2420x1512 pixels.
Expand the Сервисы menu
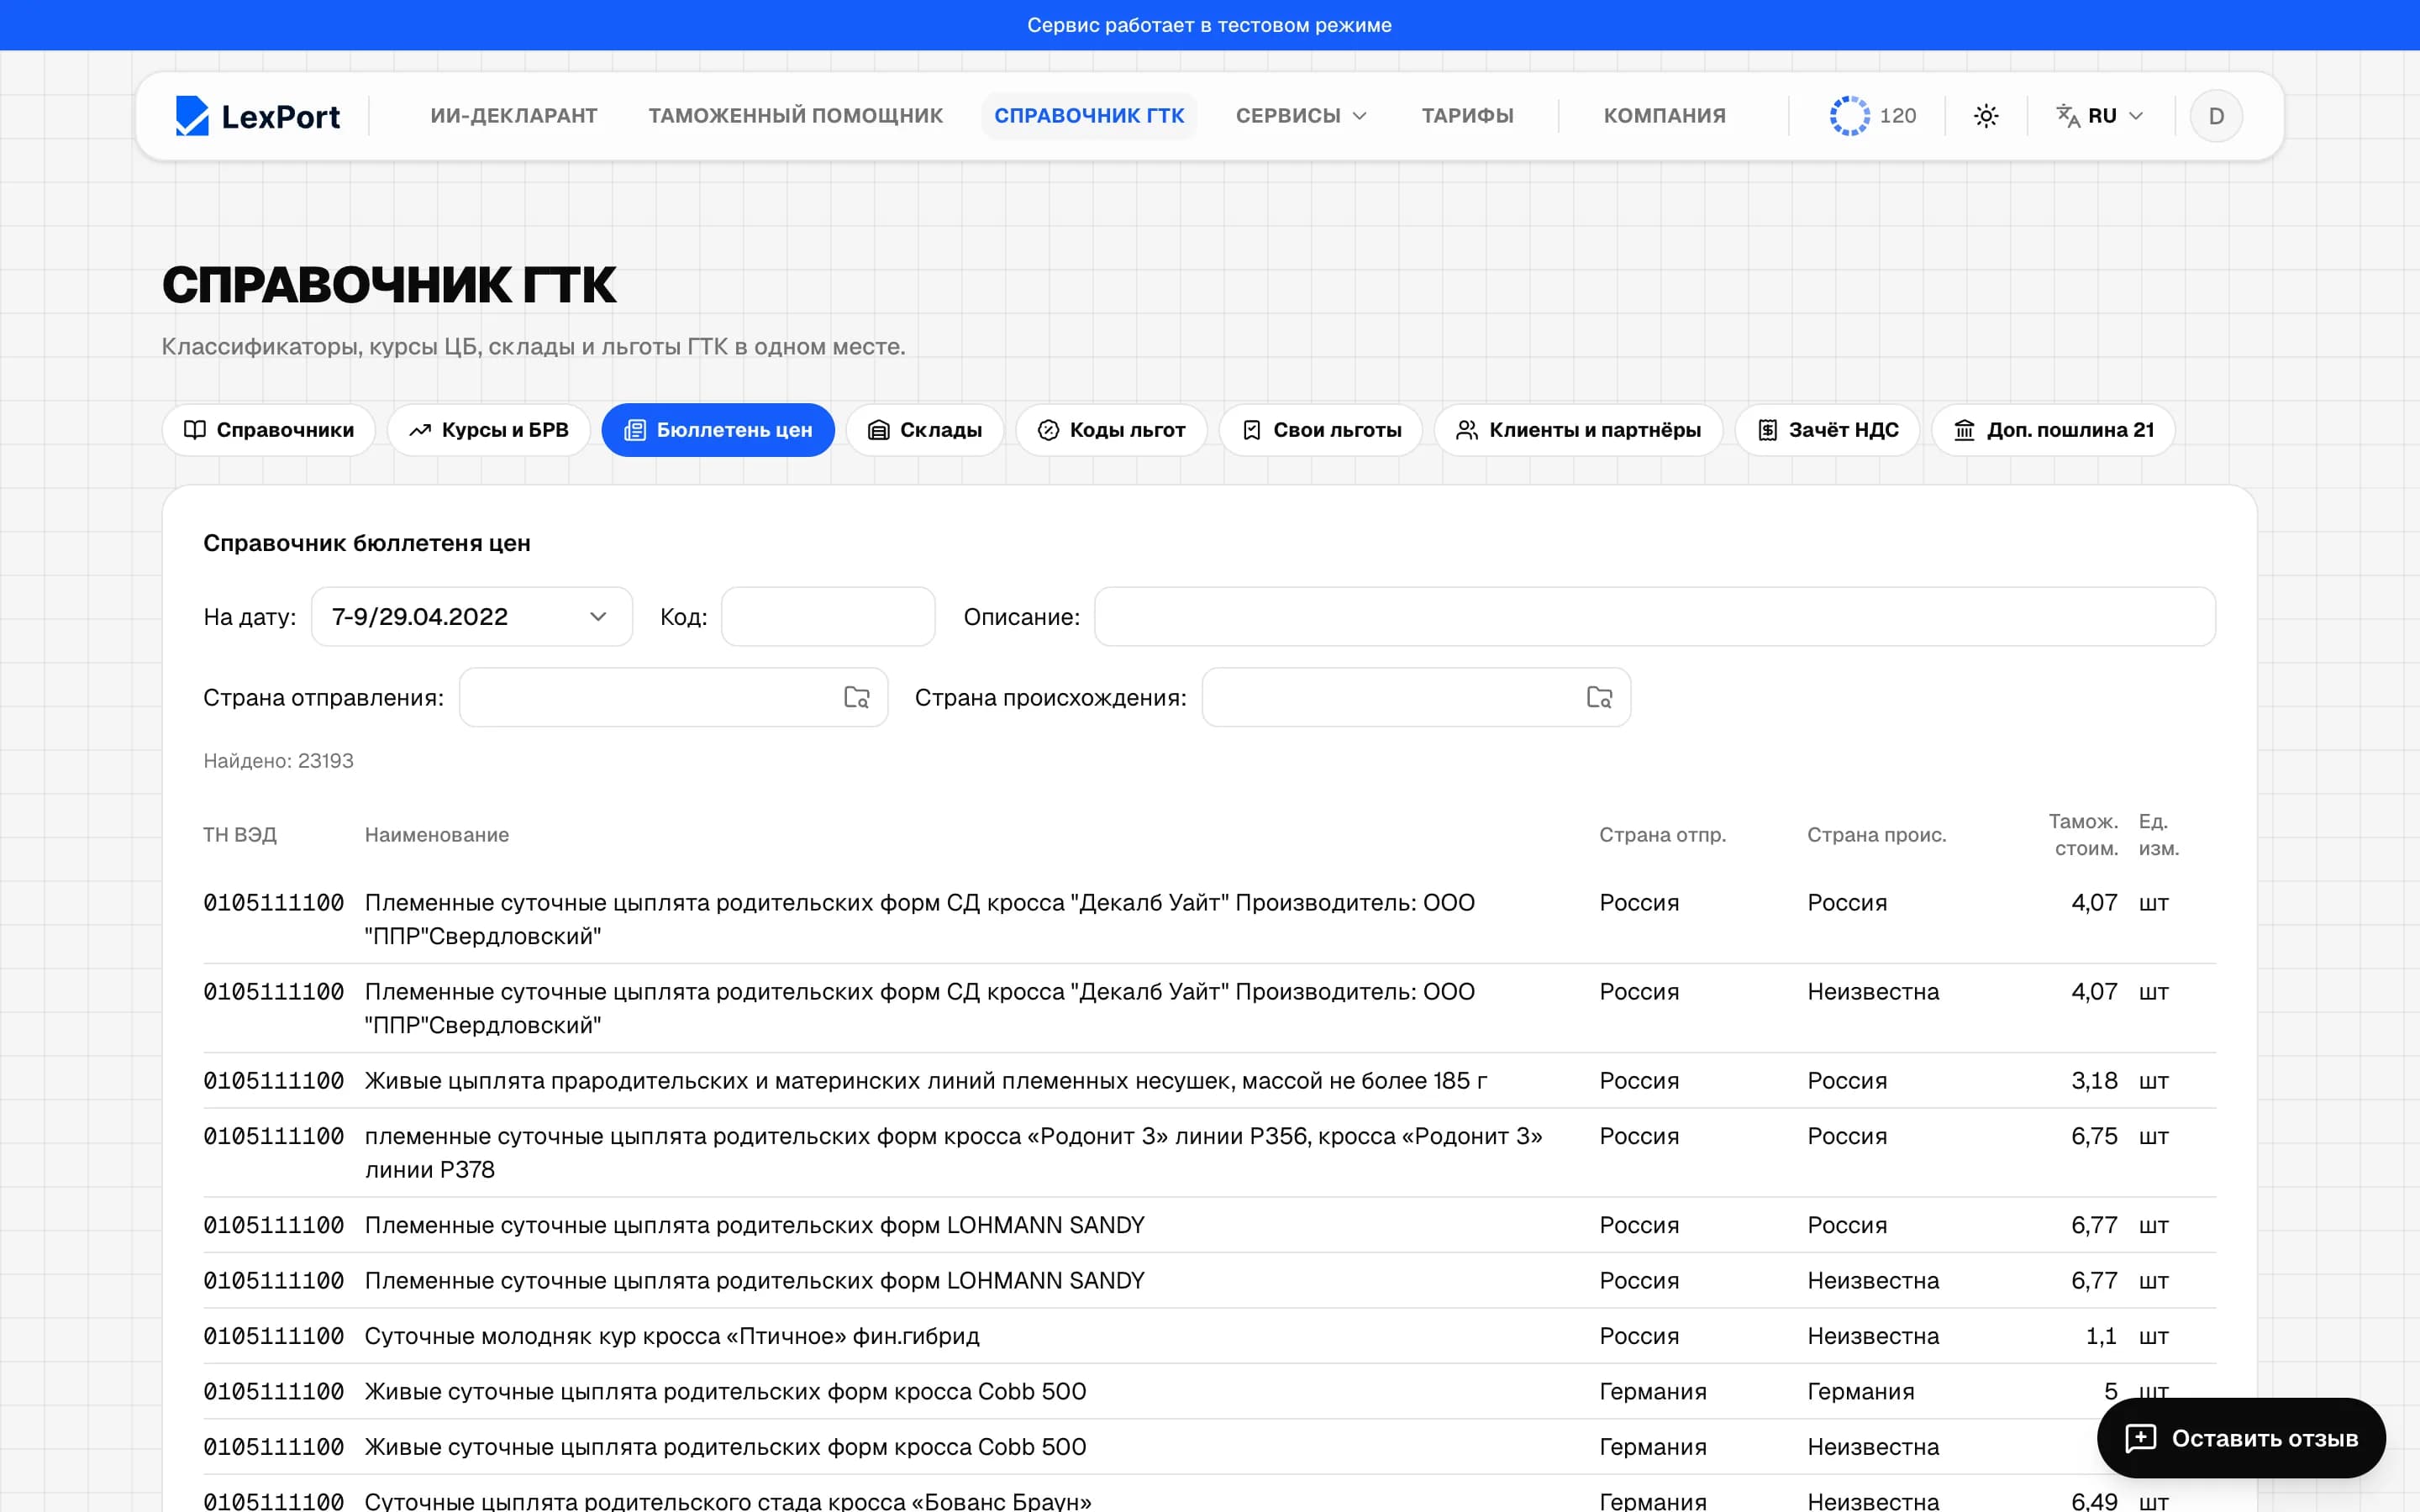(1300, 116)
